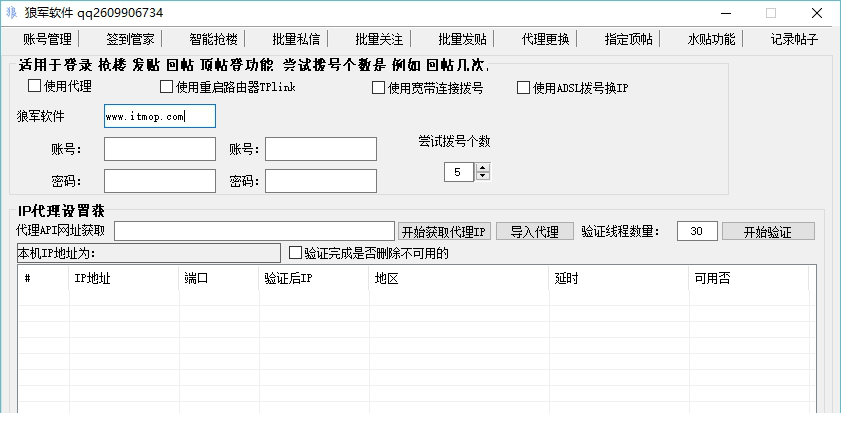Switch to the 签到管家 tab

pos(130,39)
